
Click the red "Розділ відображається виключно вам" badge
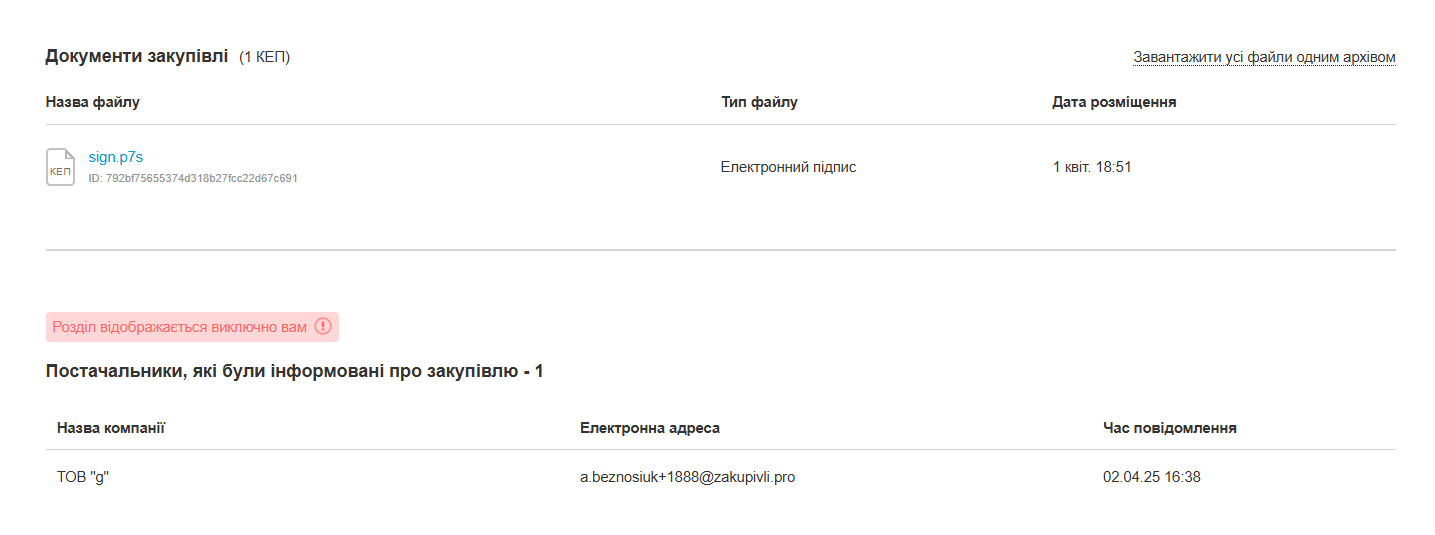(x=180, y=327)
